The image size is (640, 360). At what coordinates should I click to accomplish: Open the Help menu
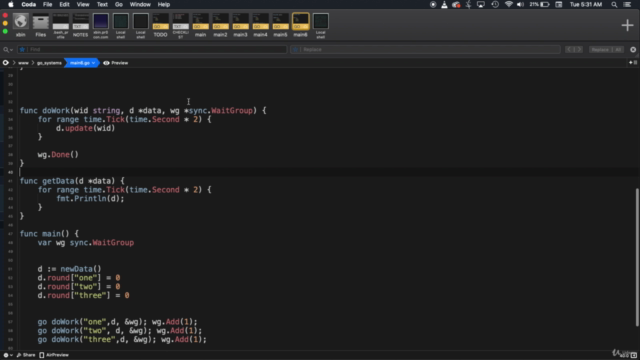[164, 4]
